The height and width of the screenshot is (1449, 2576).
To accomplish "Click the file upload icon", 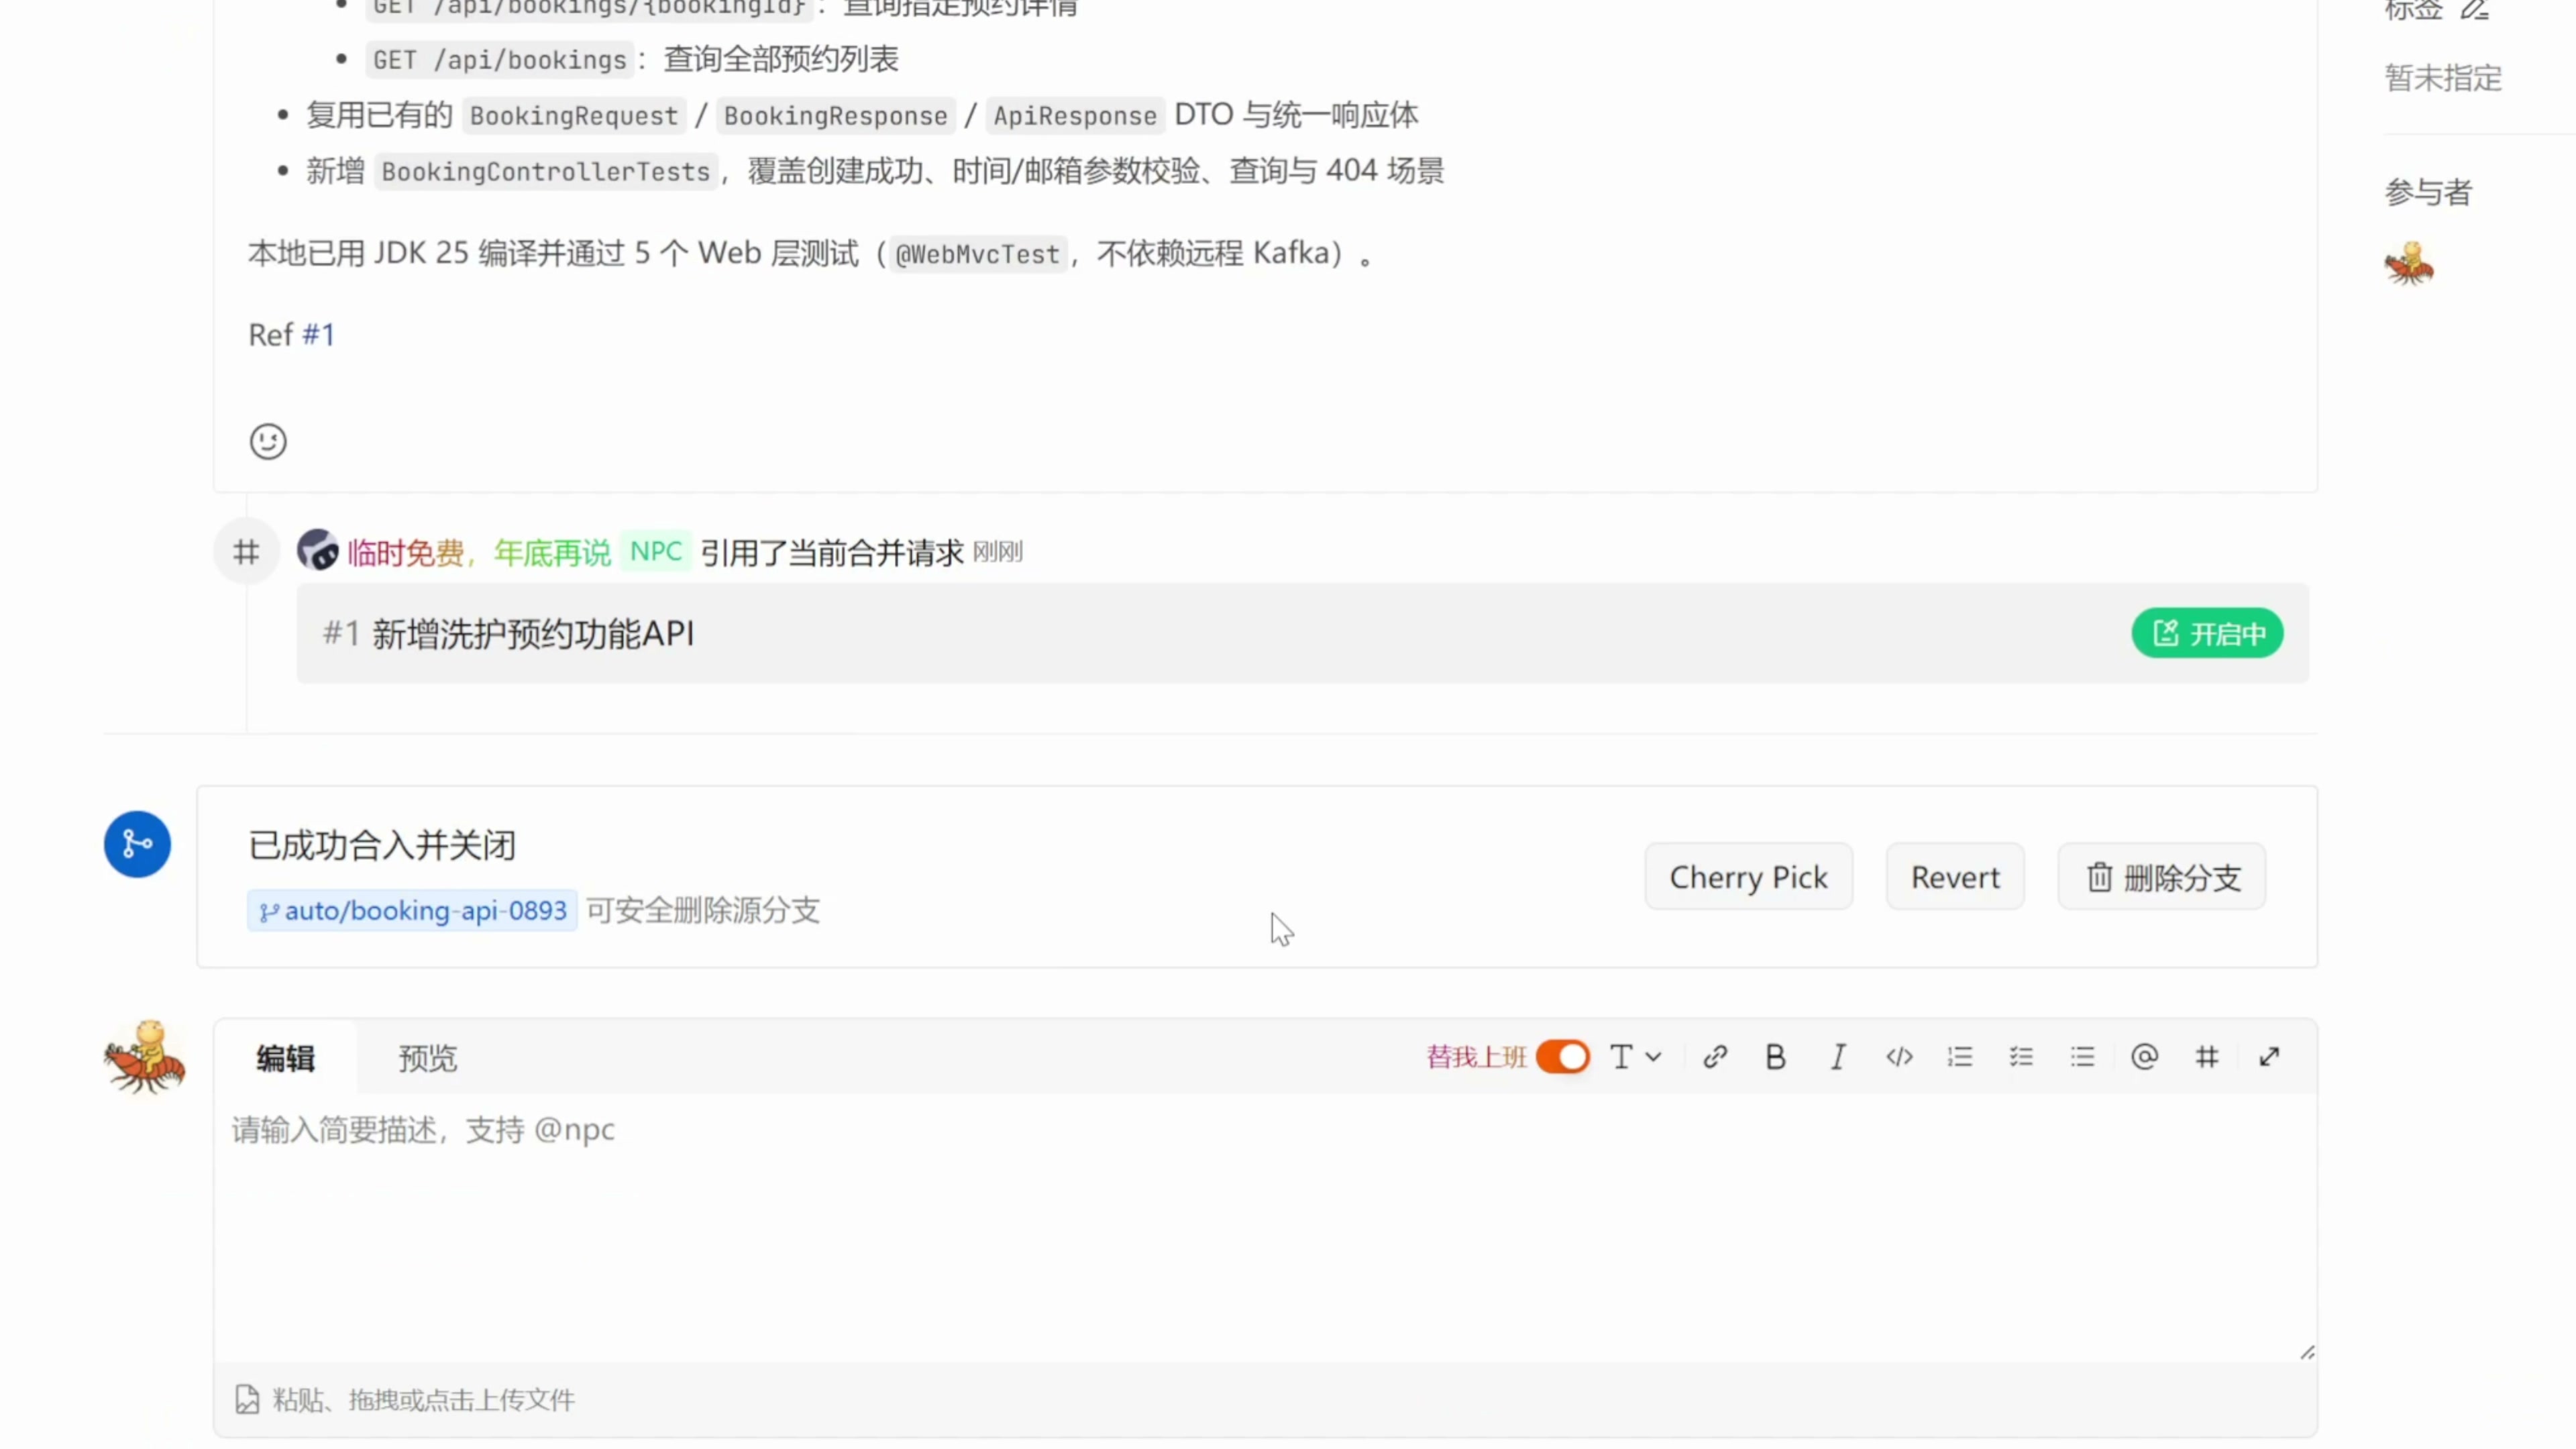I will click(247, 1399).
